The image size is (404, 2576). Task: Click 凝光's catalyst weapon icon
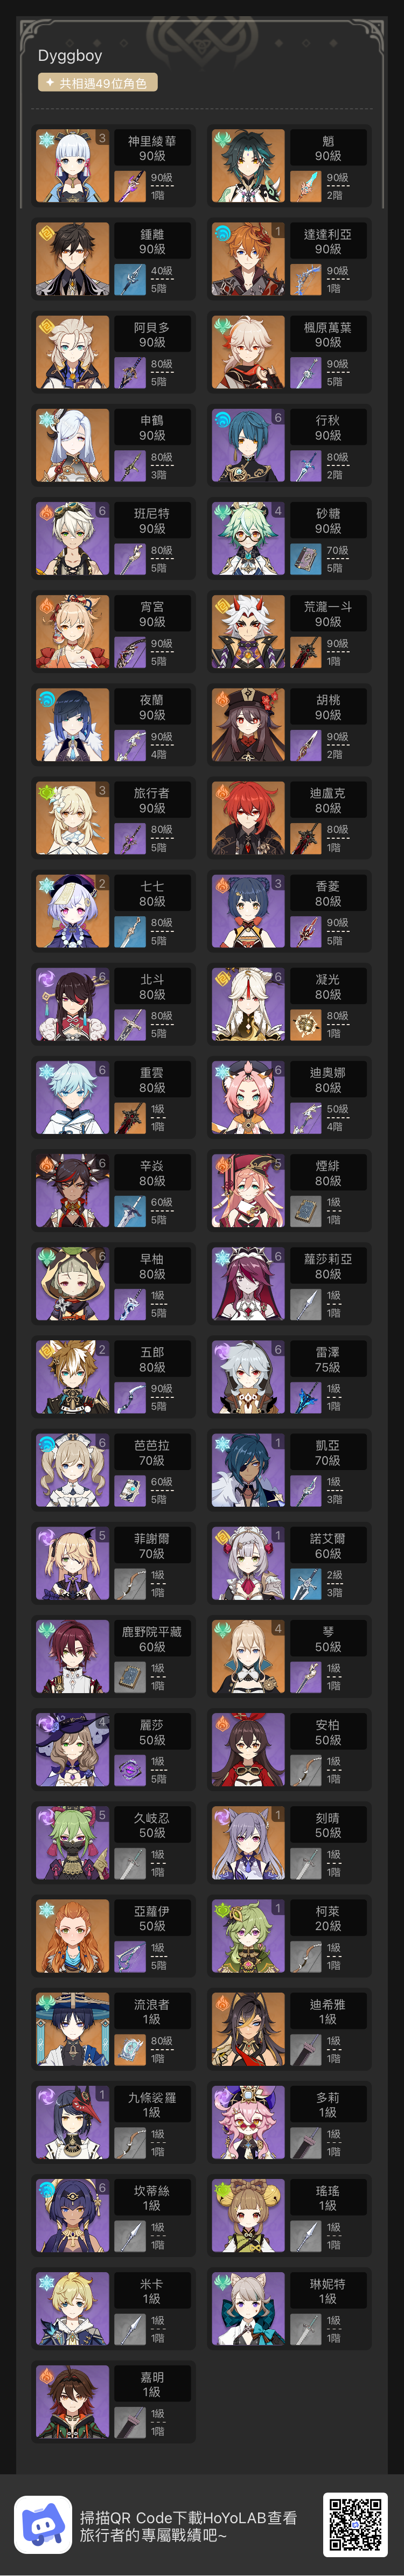pos(306,1024)
